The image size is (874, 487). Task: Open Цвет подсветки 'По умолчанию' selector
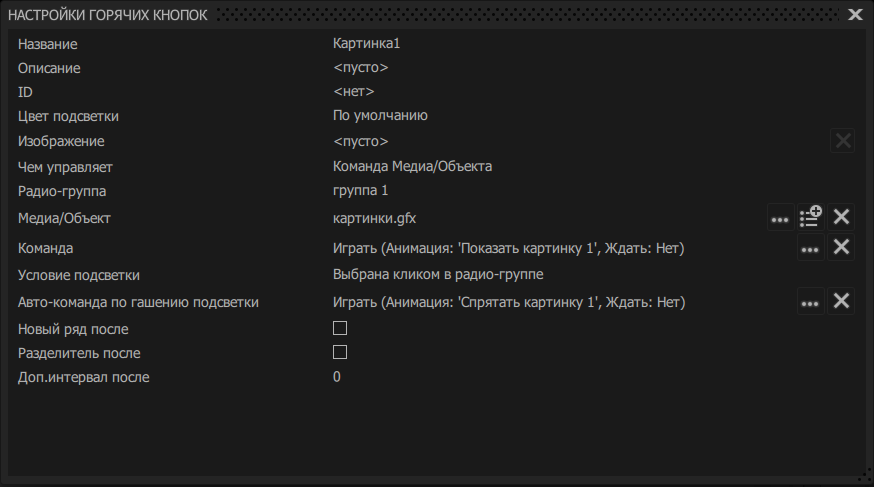point(380,116)
